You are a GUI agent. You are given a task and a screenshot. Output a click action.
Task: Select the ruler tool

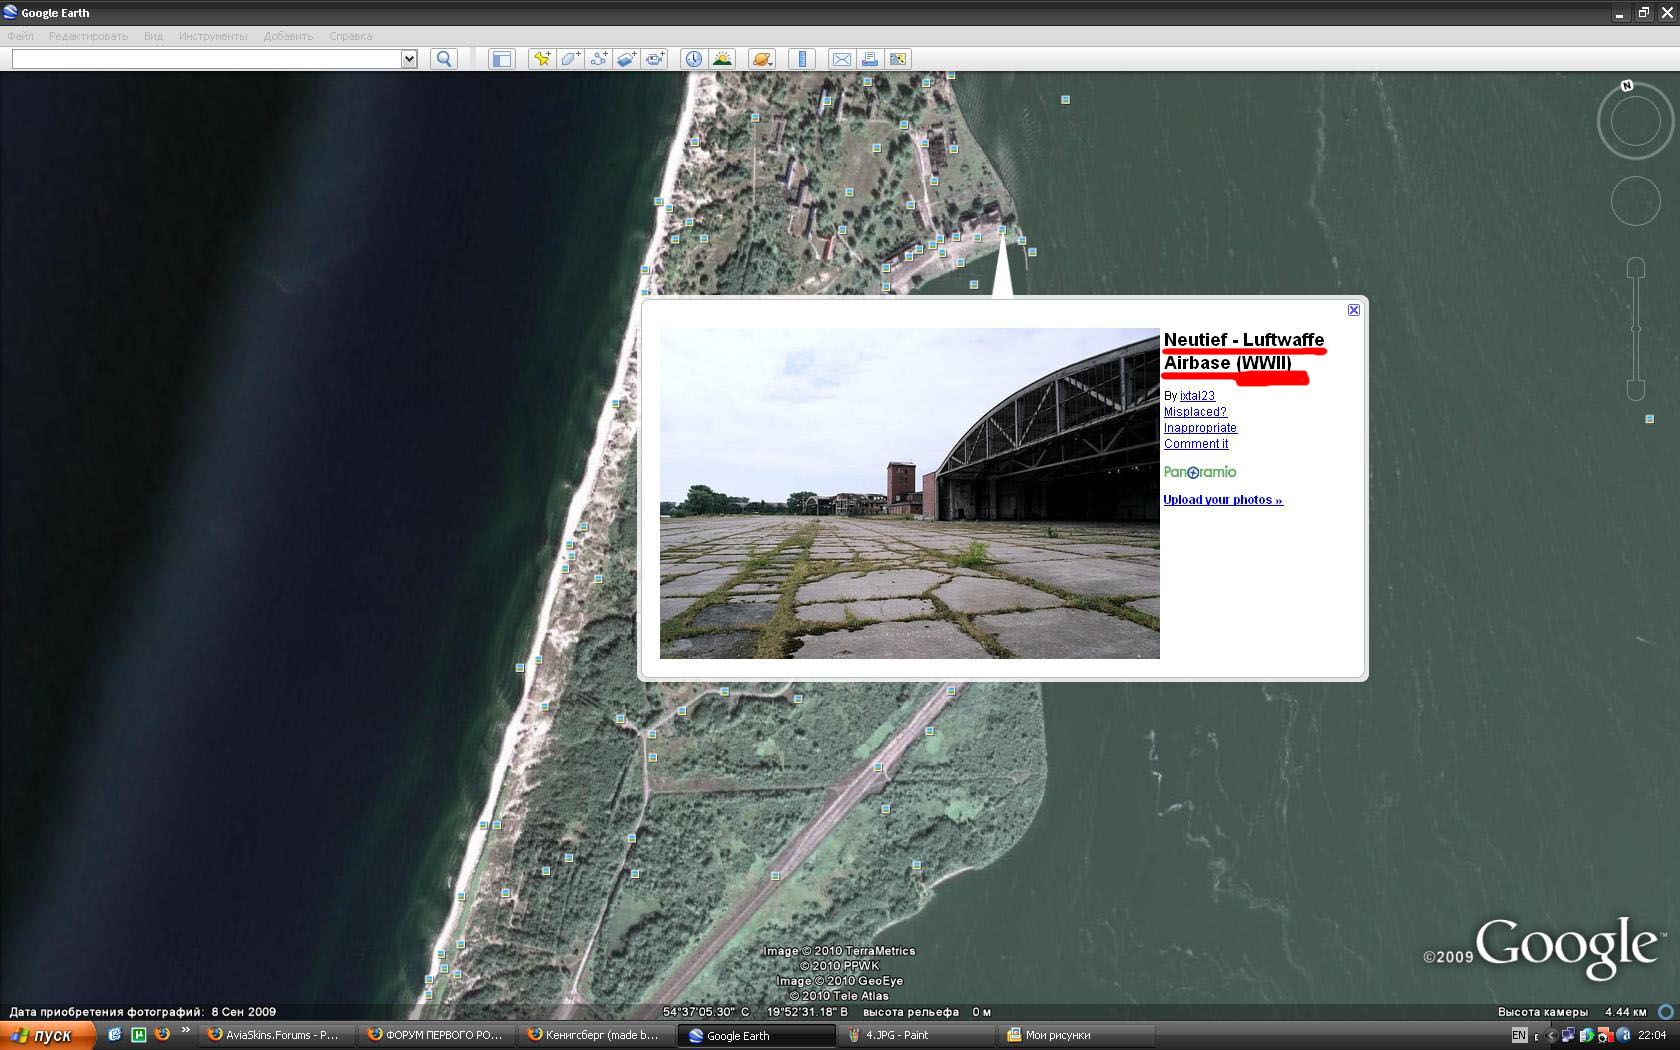[x=802, y=59]
